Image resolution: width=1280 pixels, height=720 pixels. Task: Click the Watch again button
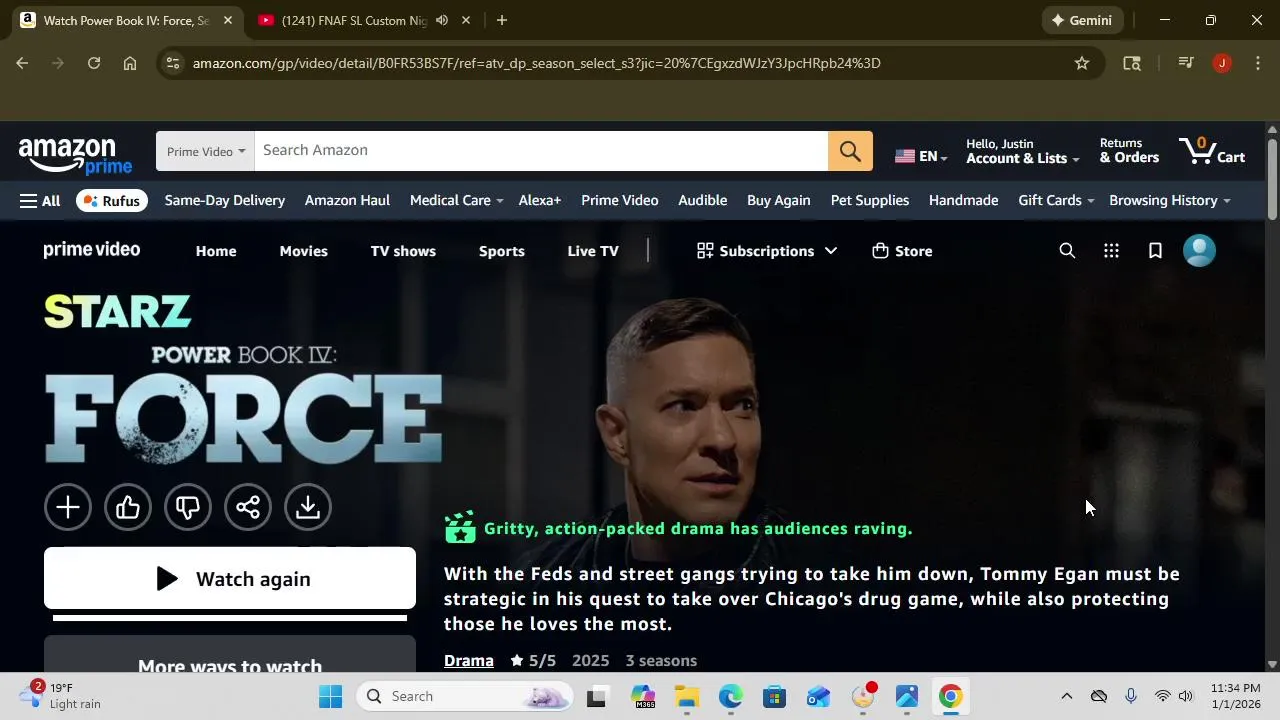[230, 578]
